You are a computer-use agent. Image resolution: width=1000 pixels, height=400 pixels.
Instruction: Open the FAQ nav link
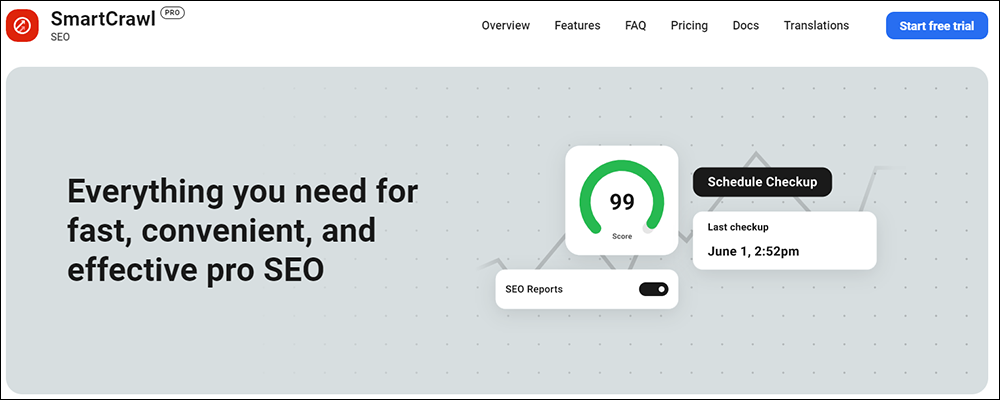click(x=635, y=26)
